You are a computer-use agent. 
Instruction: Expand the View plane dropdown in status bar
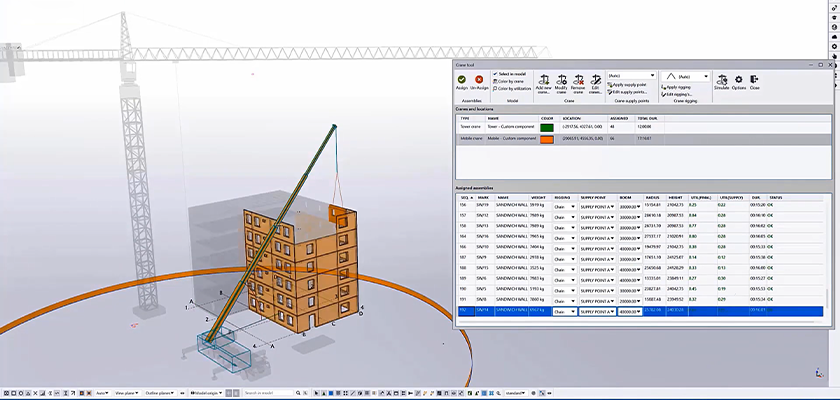[x=125, y=393]
